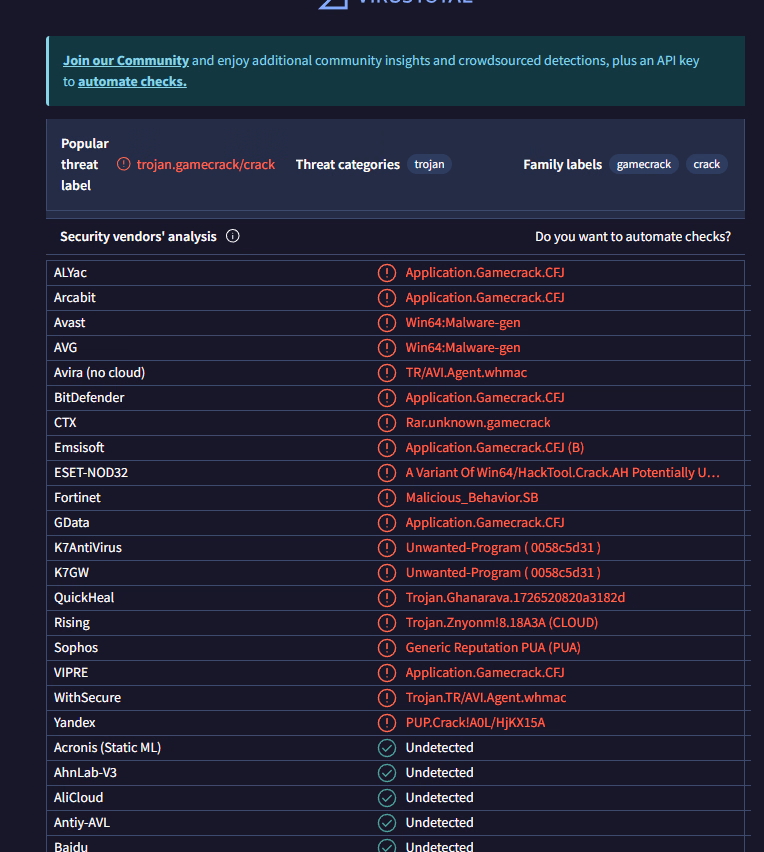The height and width of the screenshot is (852, 764).
Task: Select the gamecrack family label tag
Action: pyautogui.click(x=643, y=164)
